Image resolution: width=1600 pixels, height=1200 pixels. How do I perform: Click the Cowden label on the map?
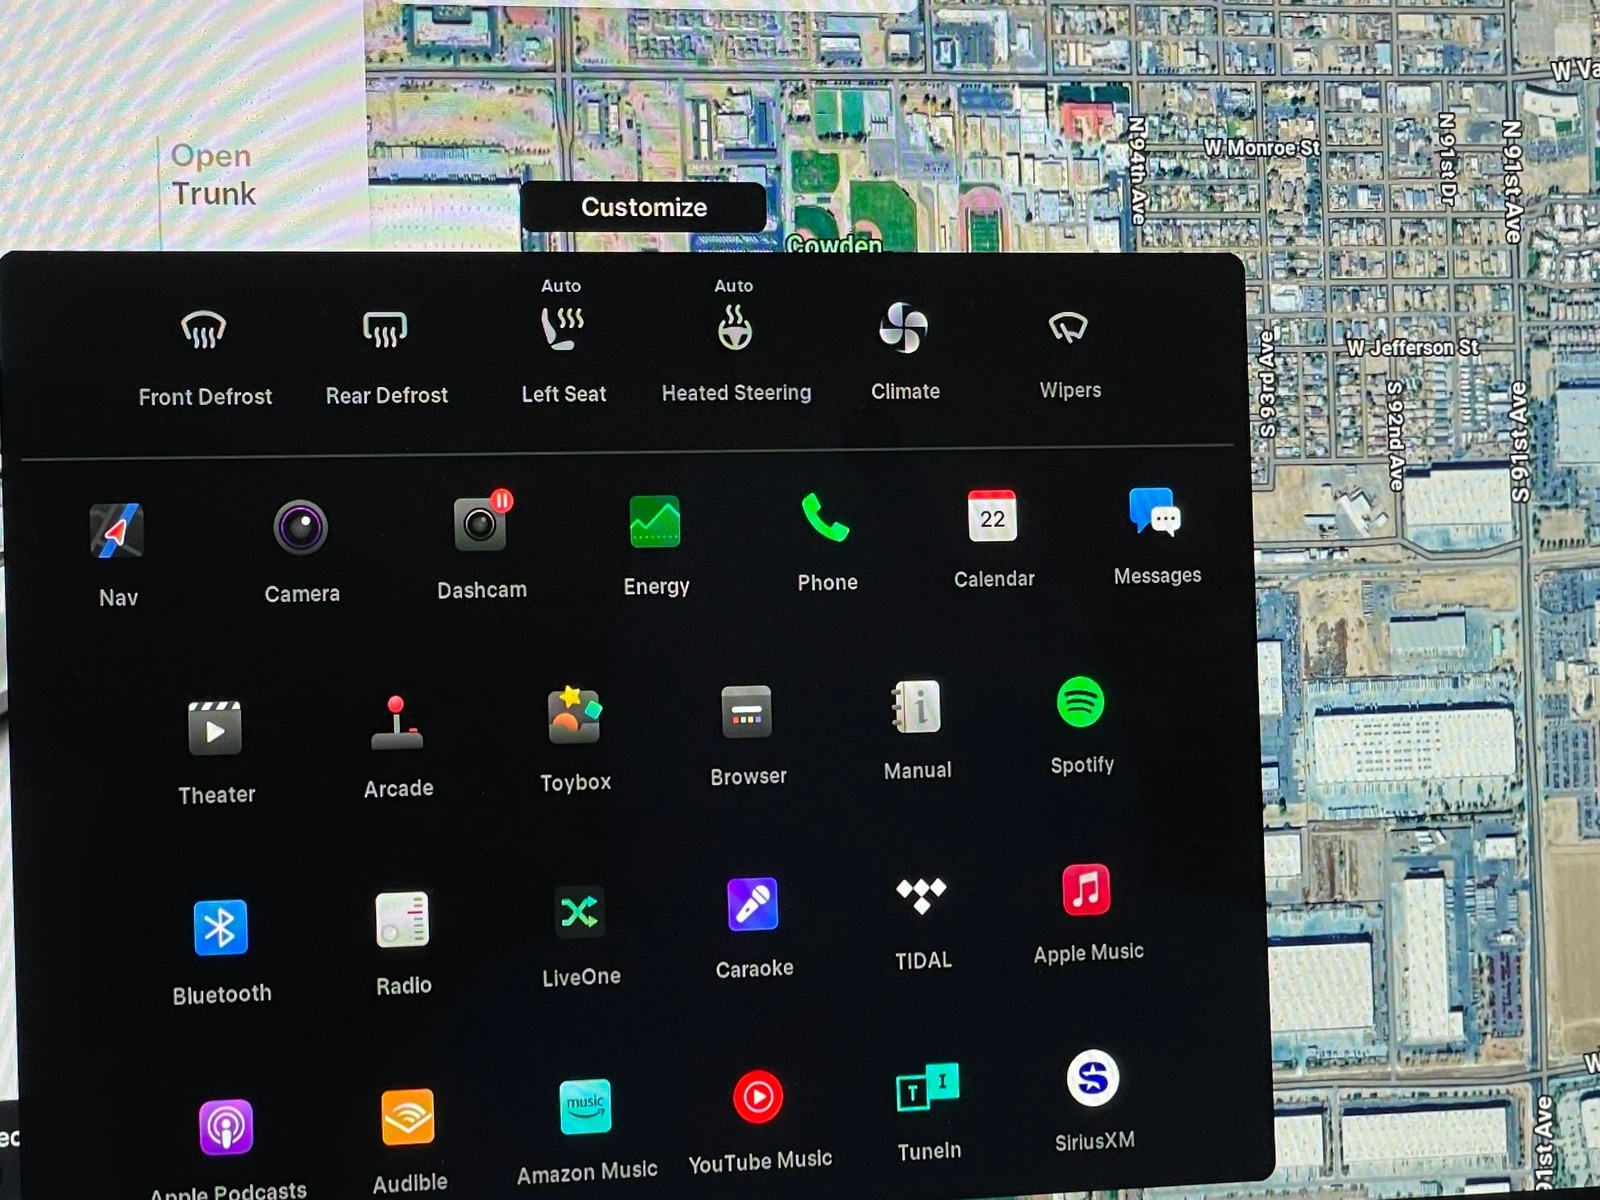tap(834, 244)
